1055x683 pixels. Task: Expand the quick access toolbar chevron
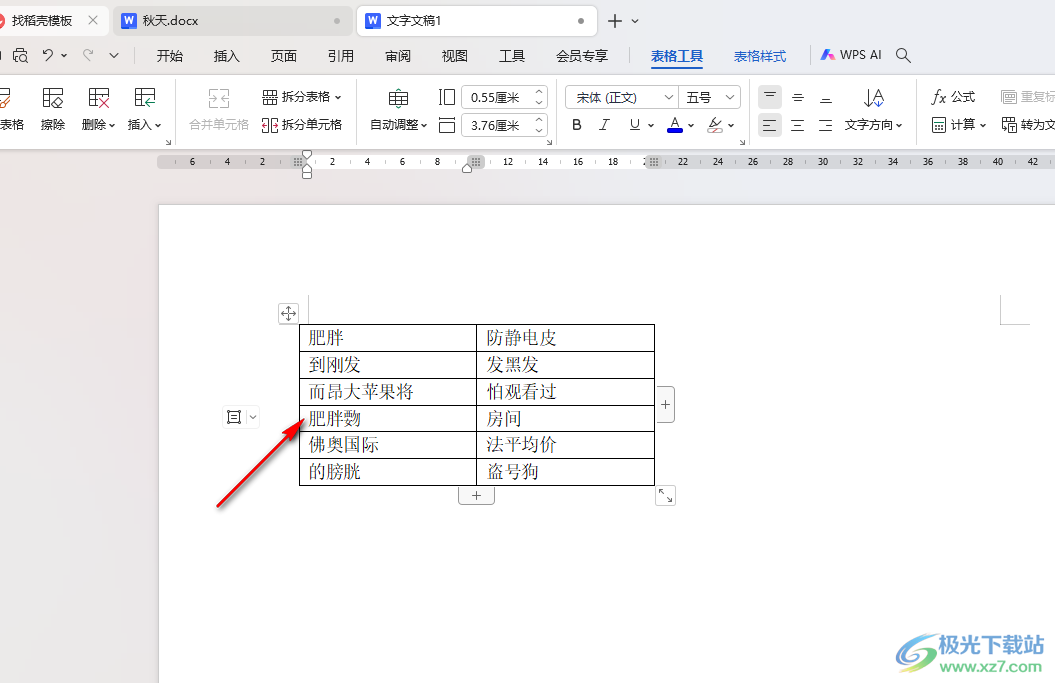click(114, 55)
